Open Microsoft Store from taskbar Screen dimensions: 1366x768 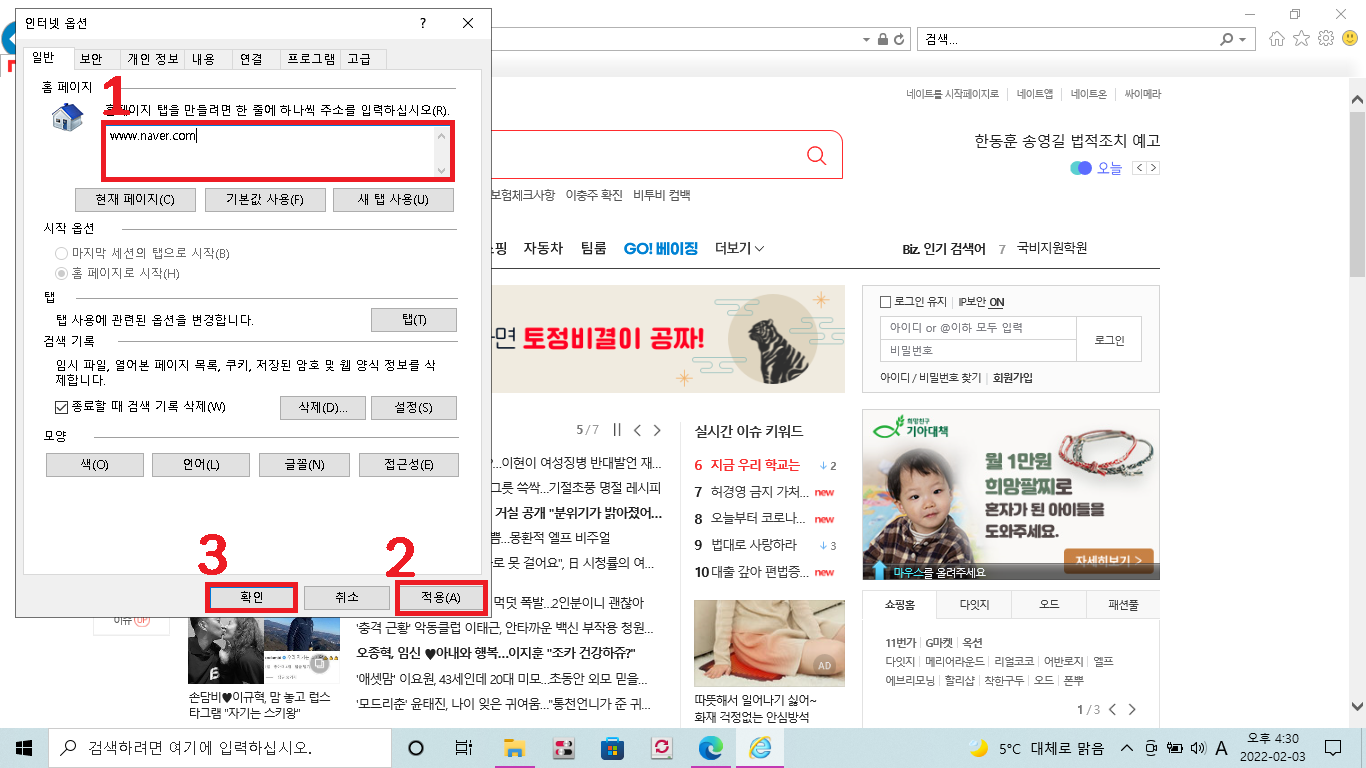coord(612,747)
